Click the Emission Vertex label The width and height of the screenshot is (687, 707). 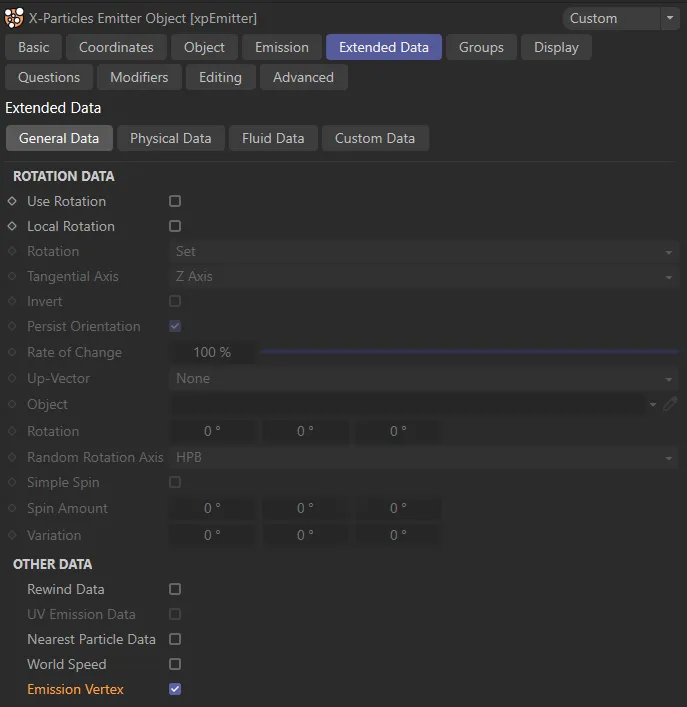pyautogui.click(x=75, y=689)
